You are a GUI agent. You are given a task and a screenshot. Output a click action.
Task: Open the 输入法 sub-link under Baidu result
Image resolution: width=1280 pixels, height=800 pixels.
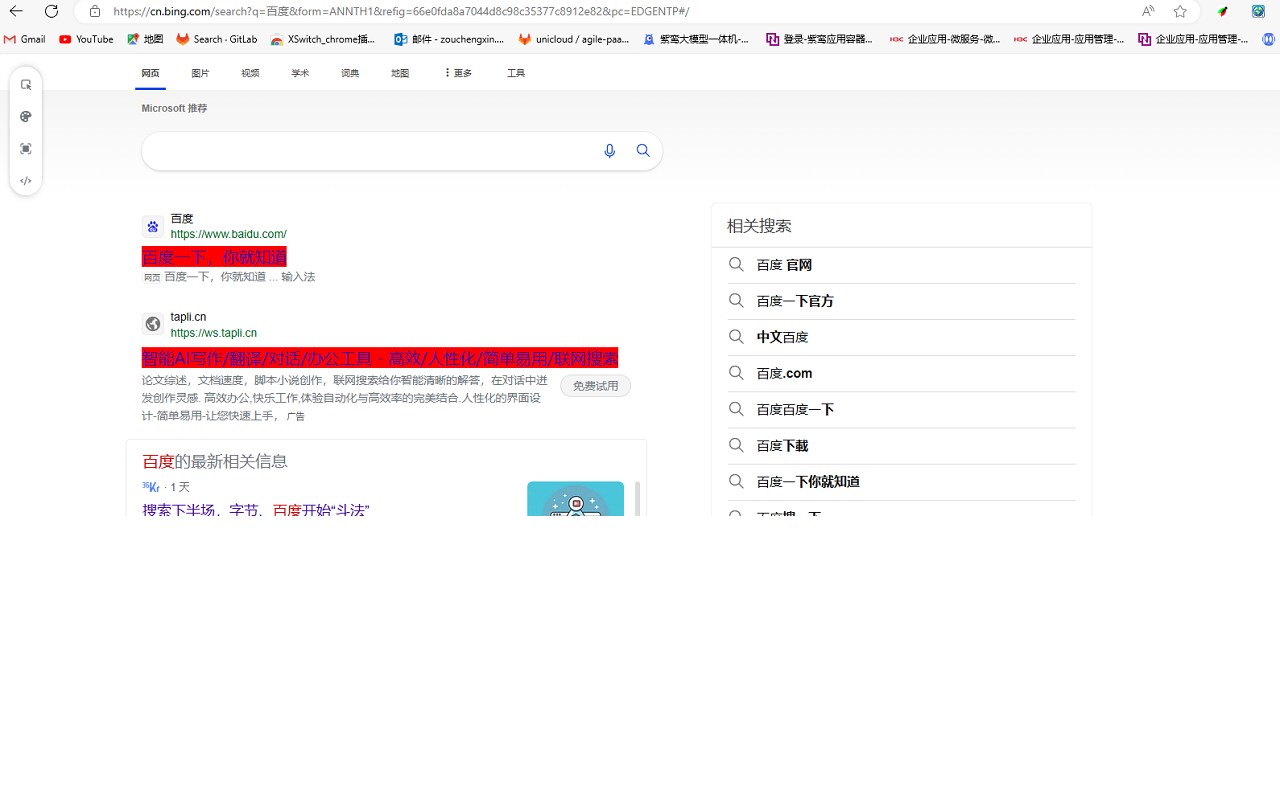[298, 277]
